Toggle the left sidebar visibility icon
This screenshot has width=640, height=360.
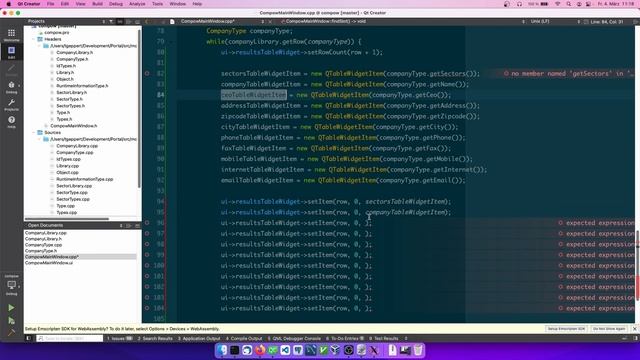pos(28,338)
